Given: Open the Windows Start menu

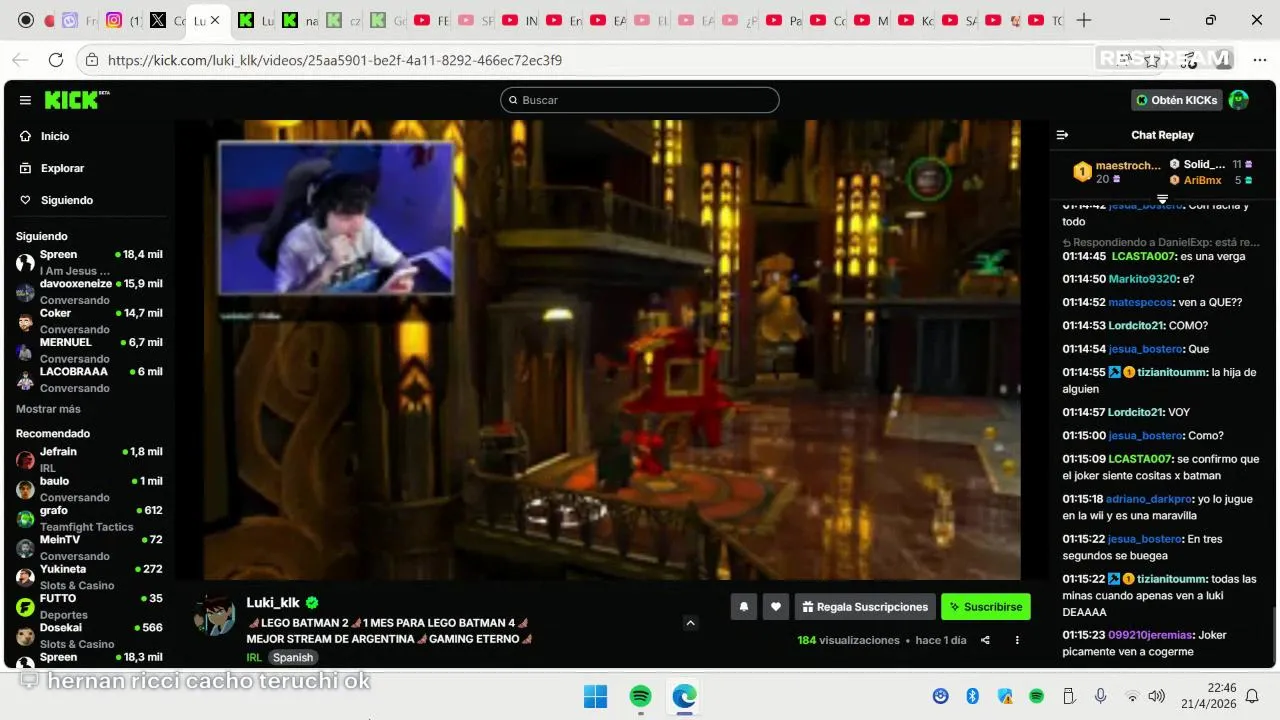Looking at the screenshot, I should tap(595, 696).
